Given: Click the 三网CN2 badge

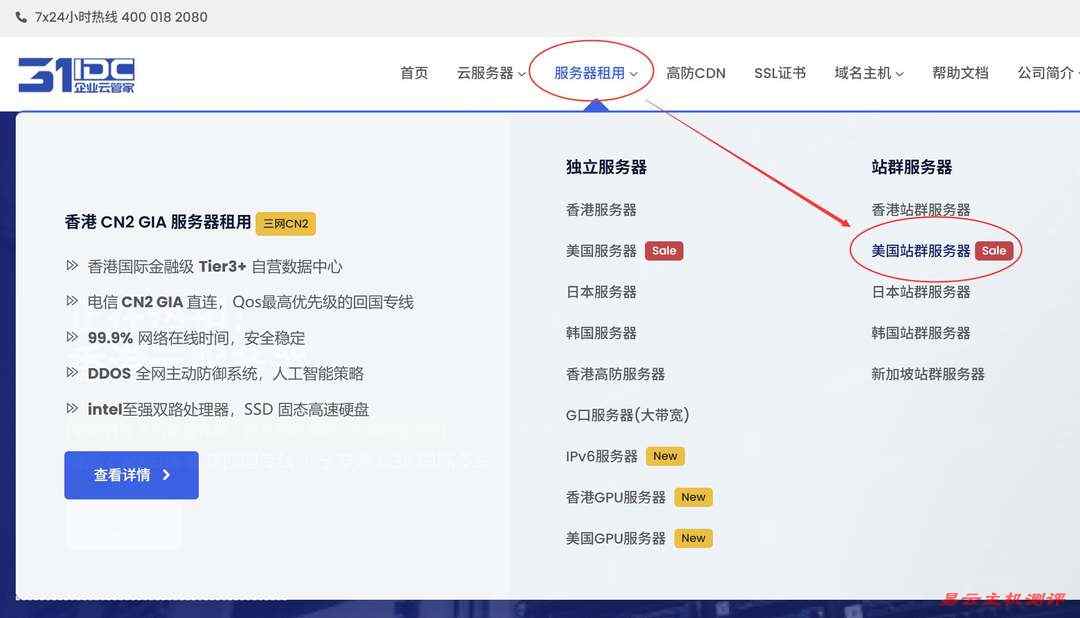Looking at the screenshot, I should click(285, 224).
